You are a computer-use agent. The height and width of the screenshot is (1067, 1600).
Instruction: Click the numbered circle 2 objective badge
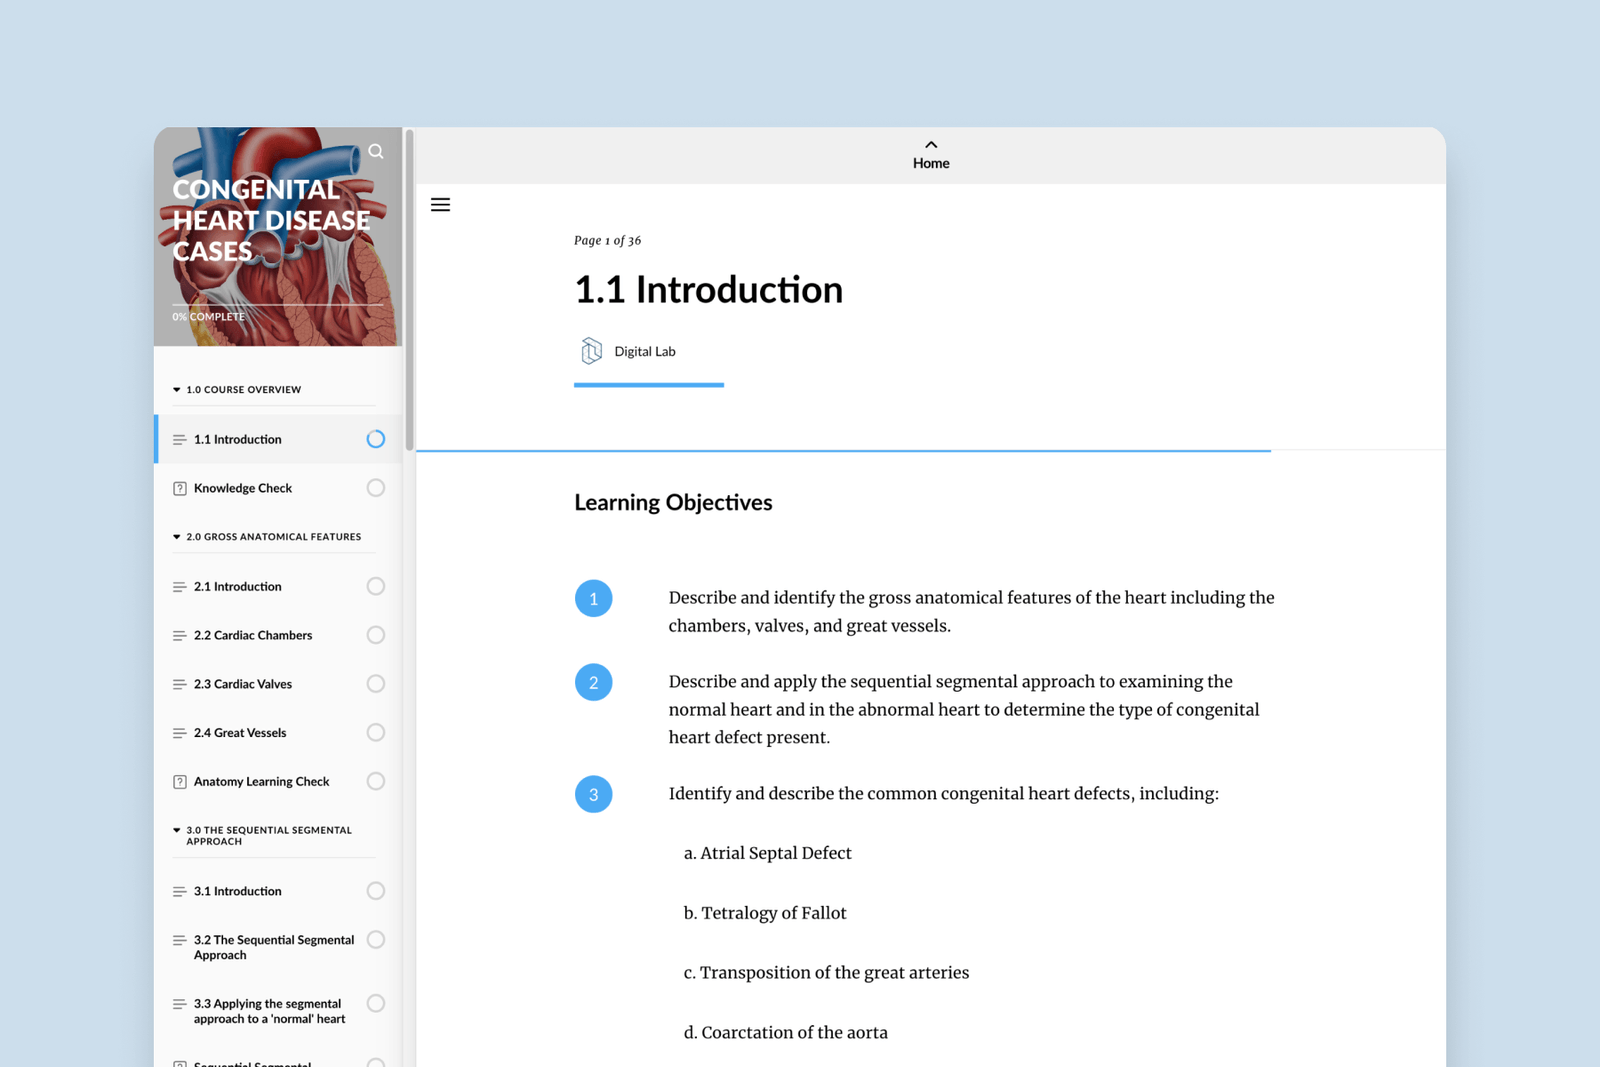pyautogui.click(x=593, y=682)
